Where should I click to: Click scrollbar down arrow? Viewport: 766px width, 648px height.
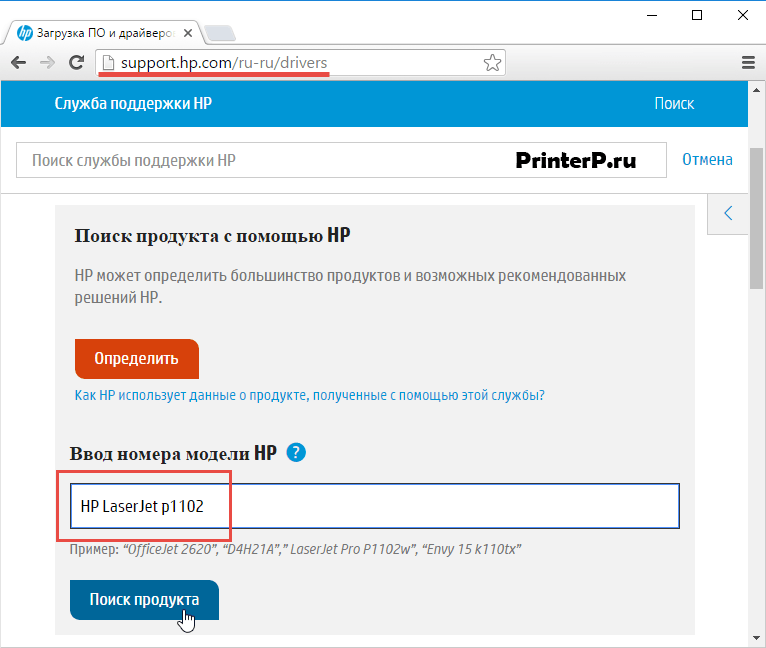coord(757,638)
